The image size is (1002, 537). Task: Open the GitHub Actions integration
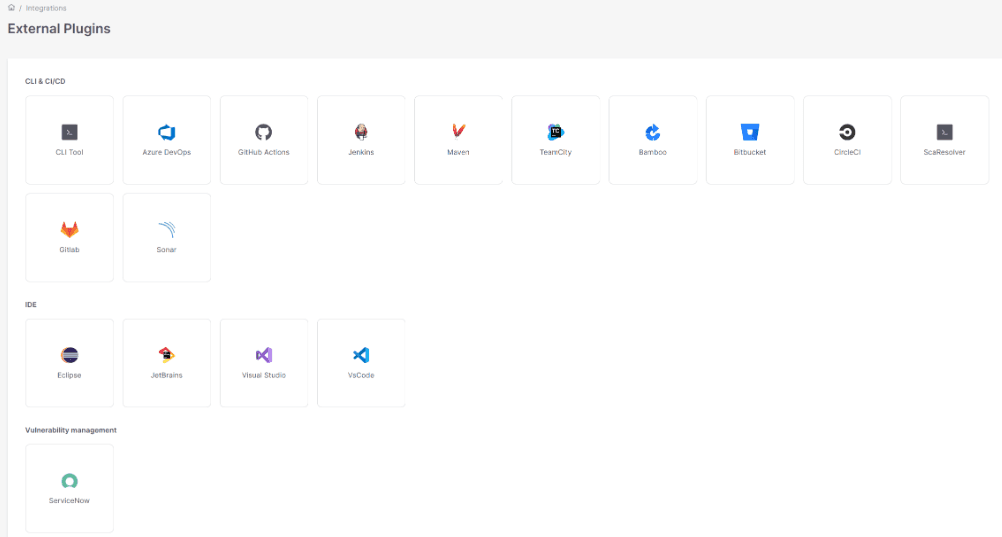264,140
